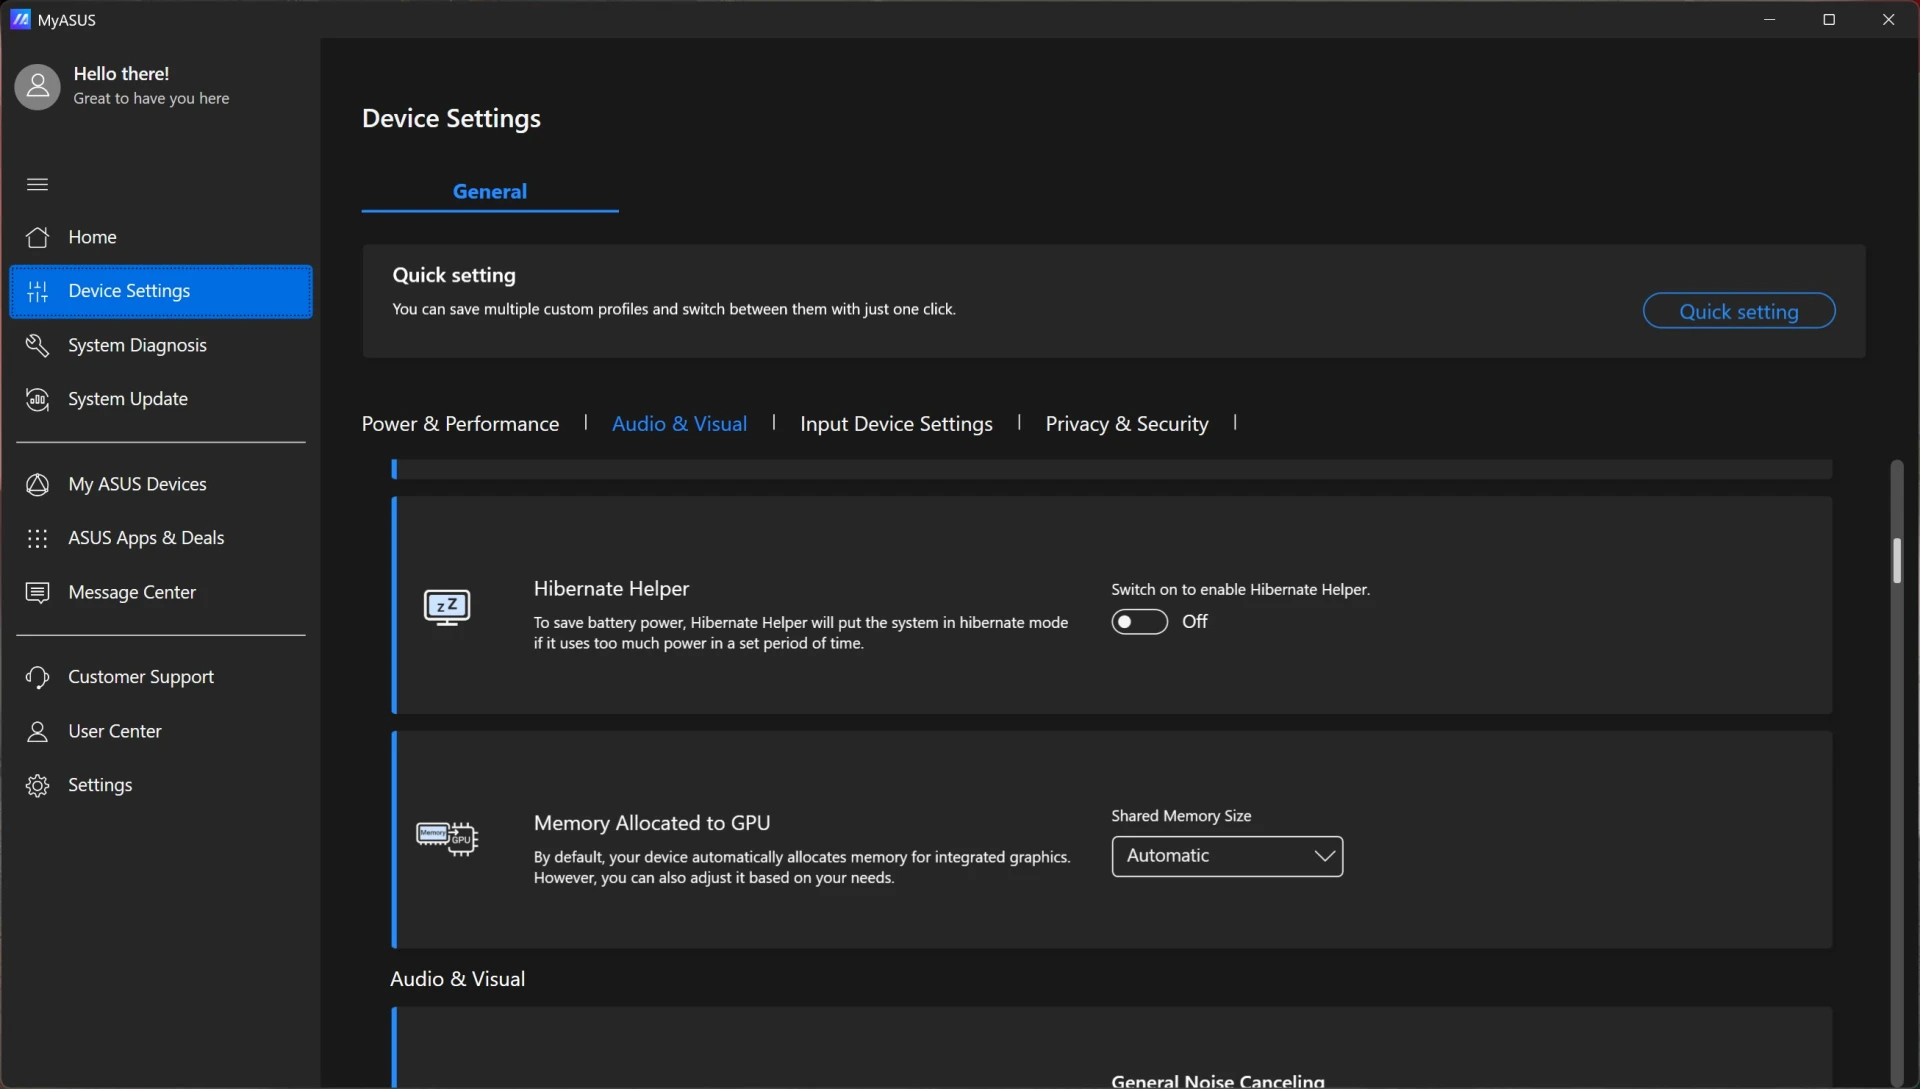
Task: Open ASUS Apps & Deals page
Action: (x=161, y=538)
